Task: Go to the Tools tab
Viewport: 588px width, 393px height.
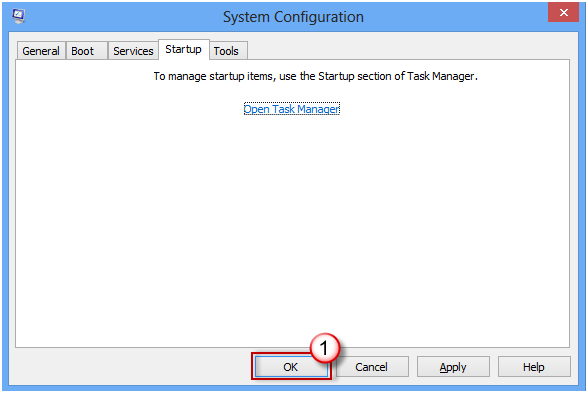Action: (226, 51)
